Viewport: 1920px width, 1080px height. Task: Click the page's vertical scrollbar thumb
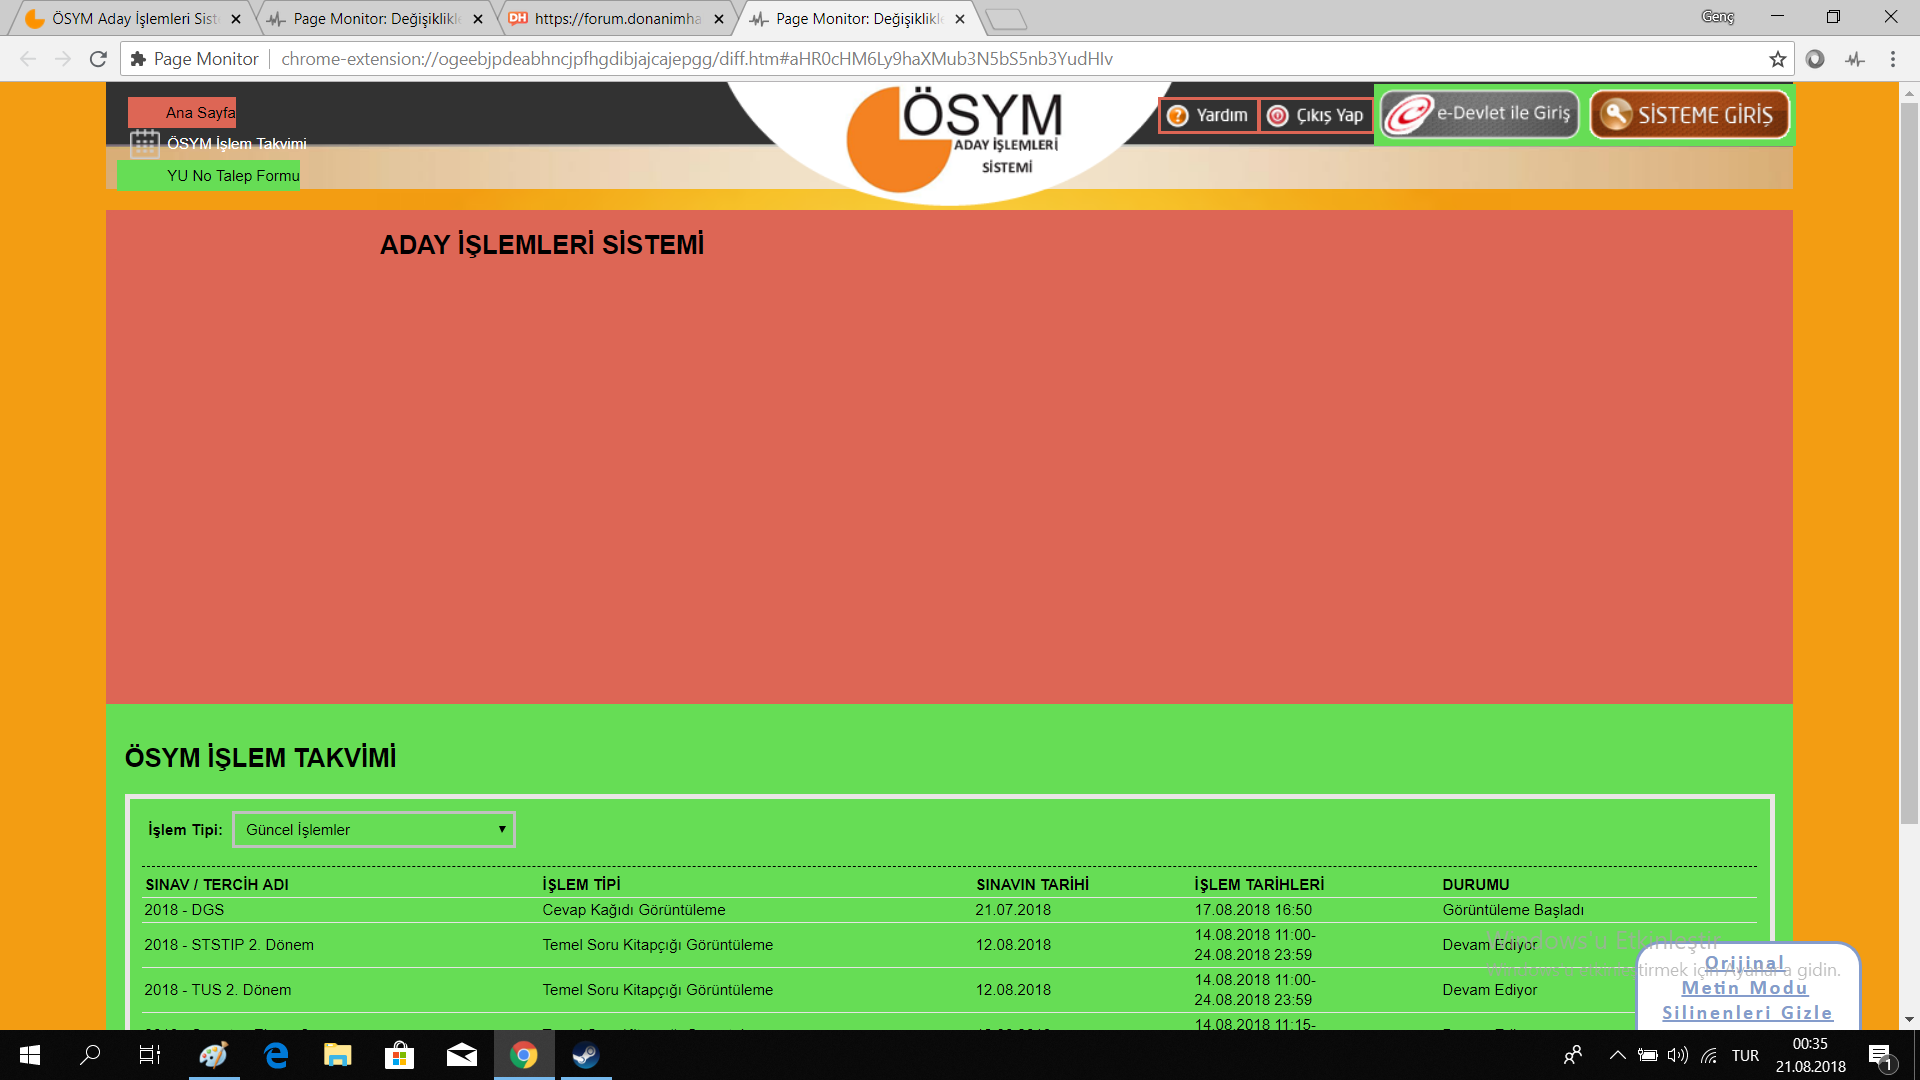click(x=1909, y=464)
